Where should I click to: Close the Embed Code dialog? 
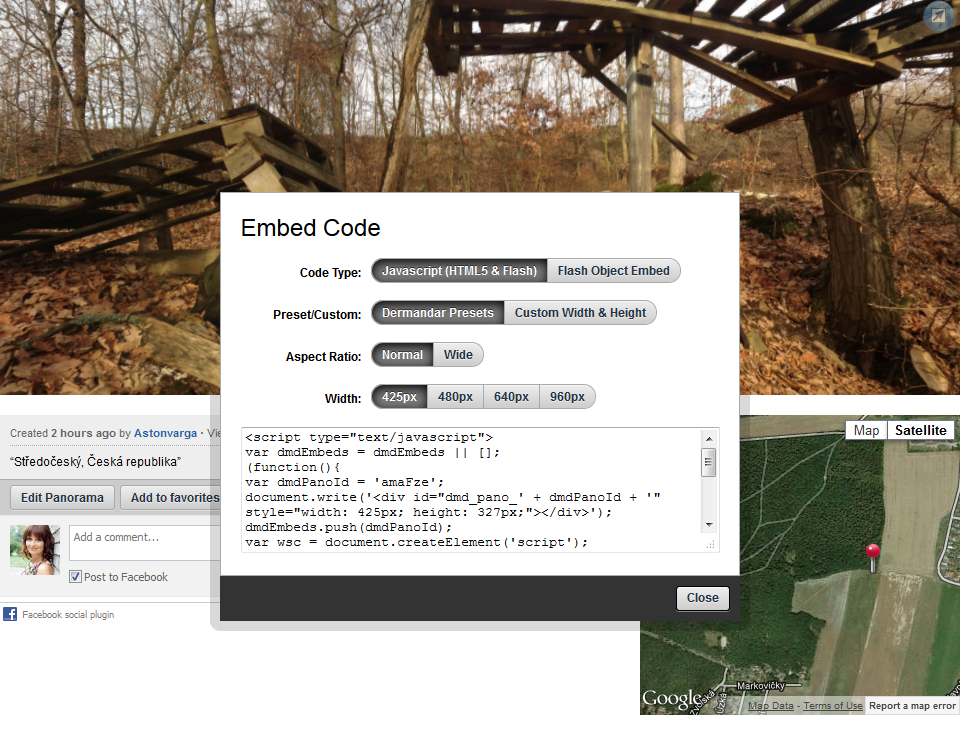(702, 598)
